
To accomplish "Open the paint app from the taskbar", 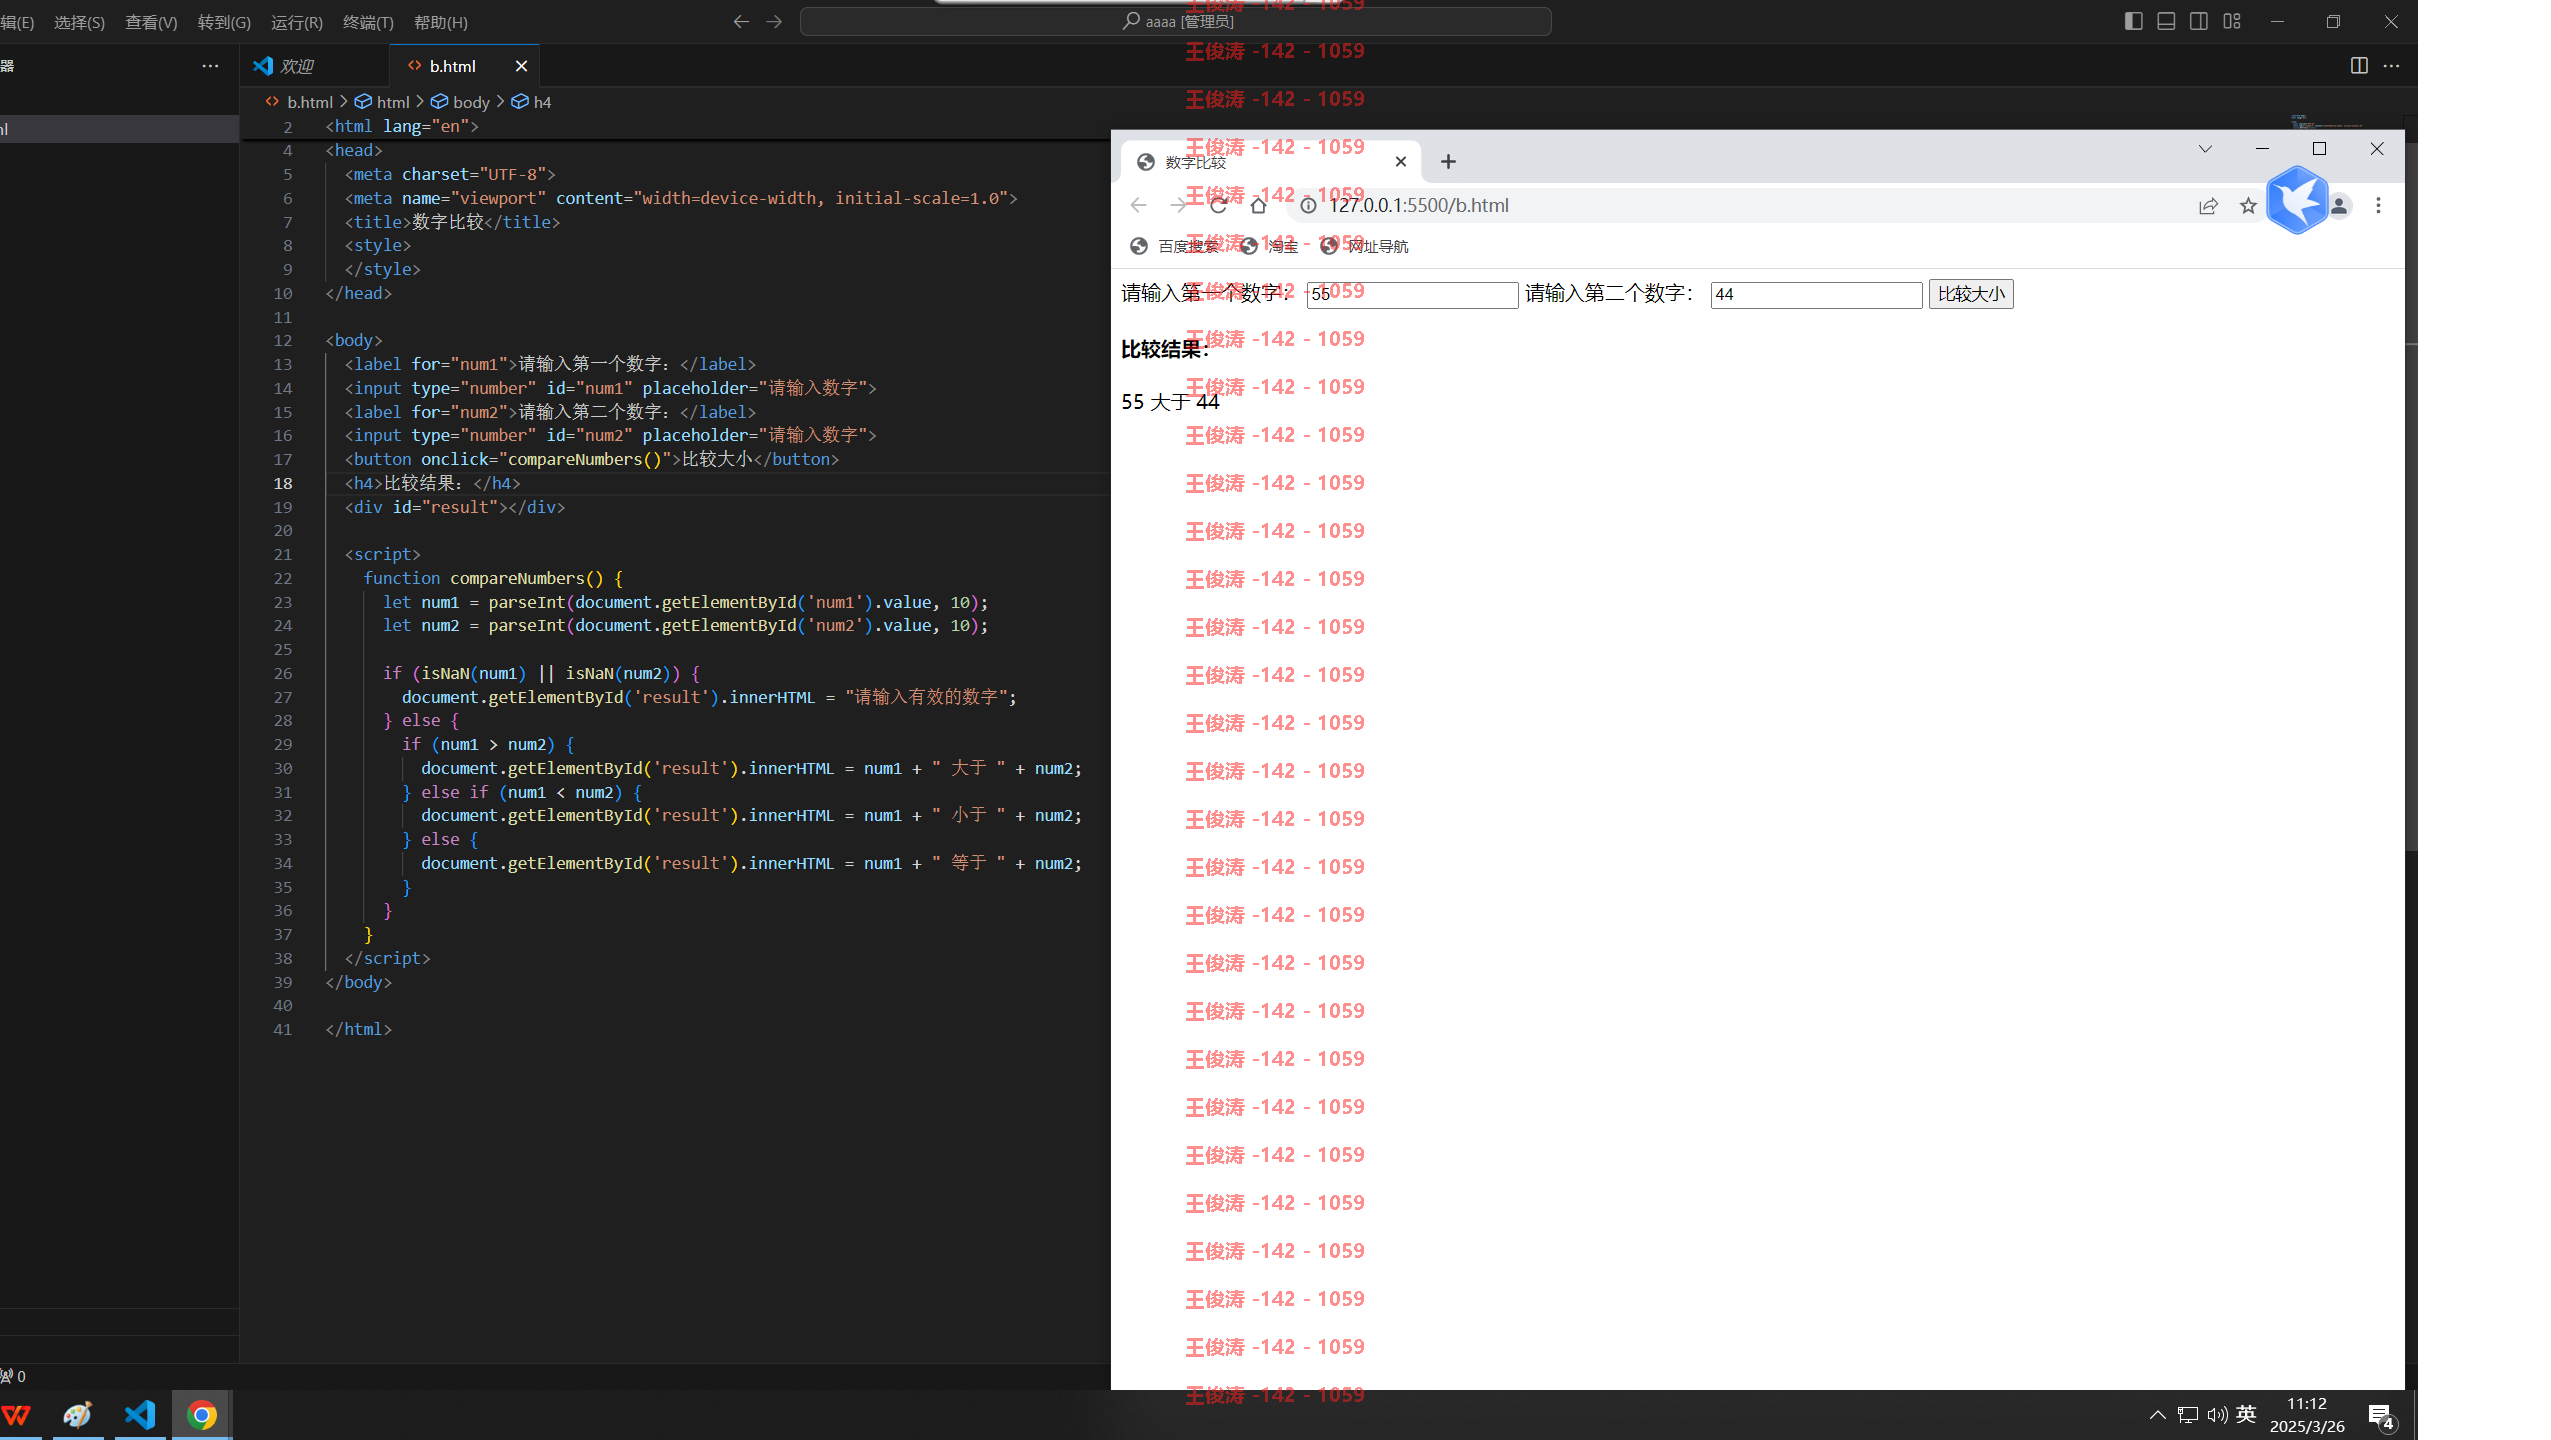I will [78, 1415].
